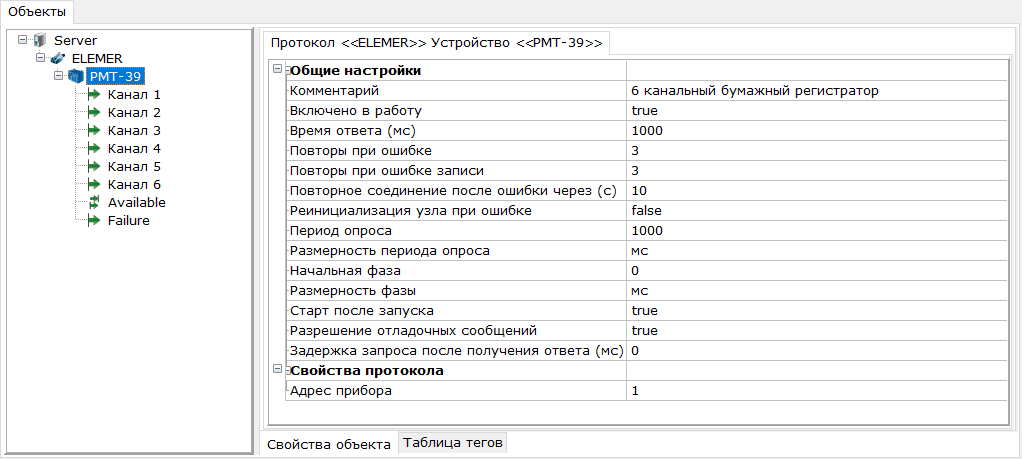Edit the Период опроса value
The image size is (1022, 459).
pos(819,231)
